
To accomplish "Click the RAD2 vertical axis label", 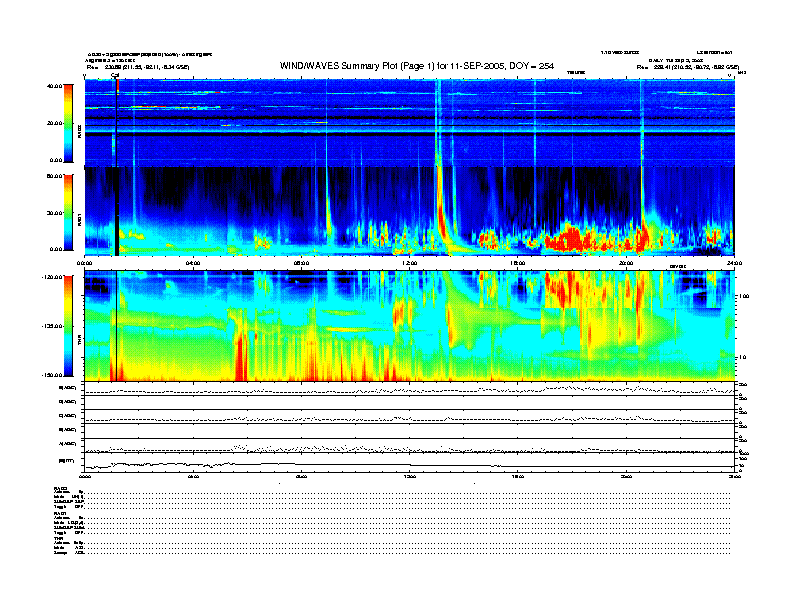I will 79,131.
